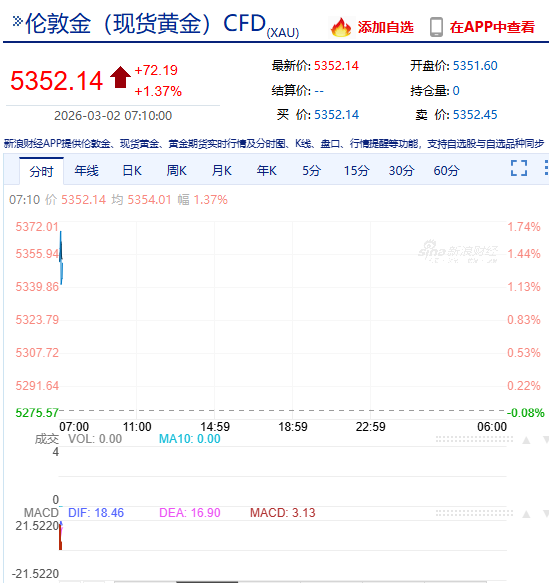The width and height of the screenshot is (549, 583).
Task: Click the 买价 value 5352.14
Action: pos(336,115)
